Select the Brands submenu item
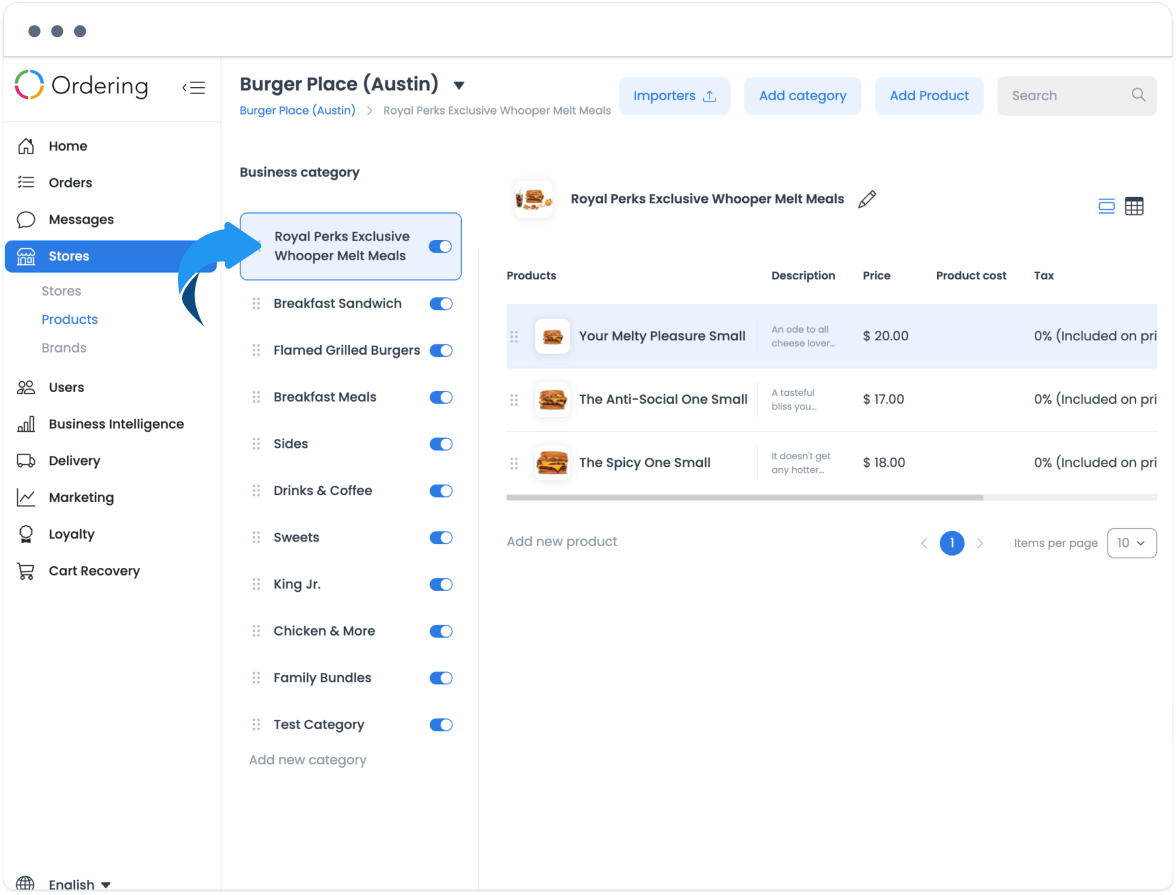This screenshot has width=1176, height=895. click(64, 348)
